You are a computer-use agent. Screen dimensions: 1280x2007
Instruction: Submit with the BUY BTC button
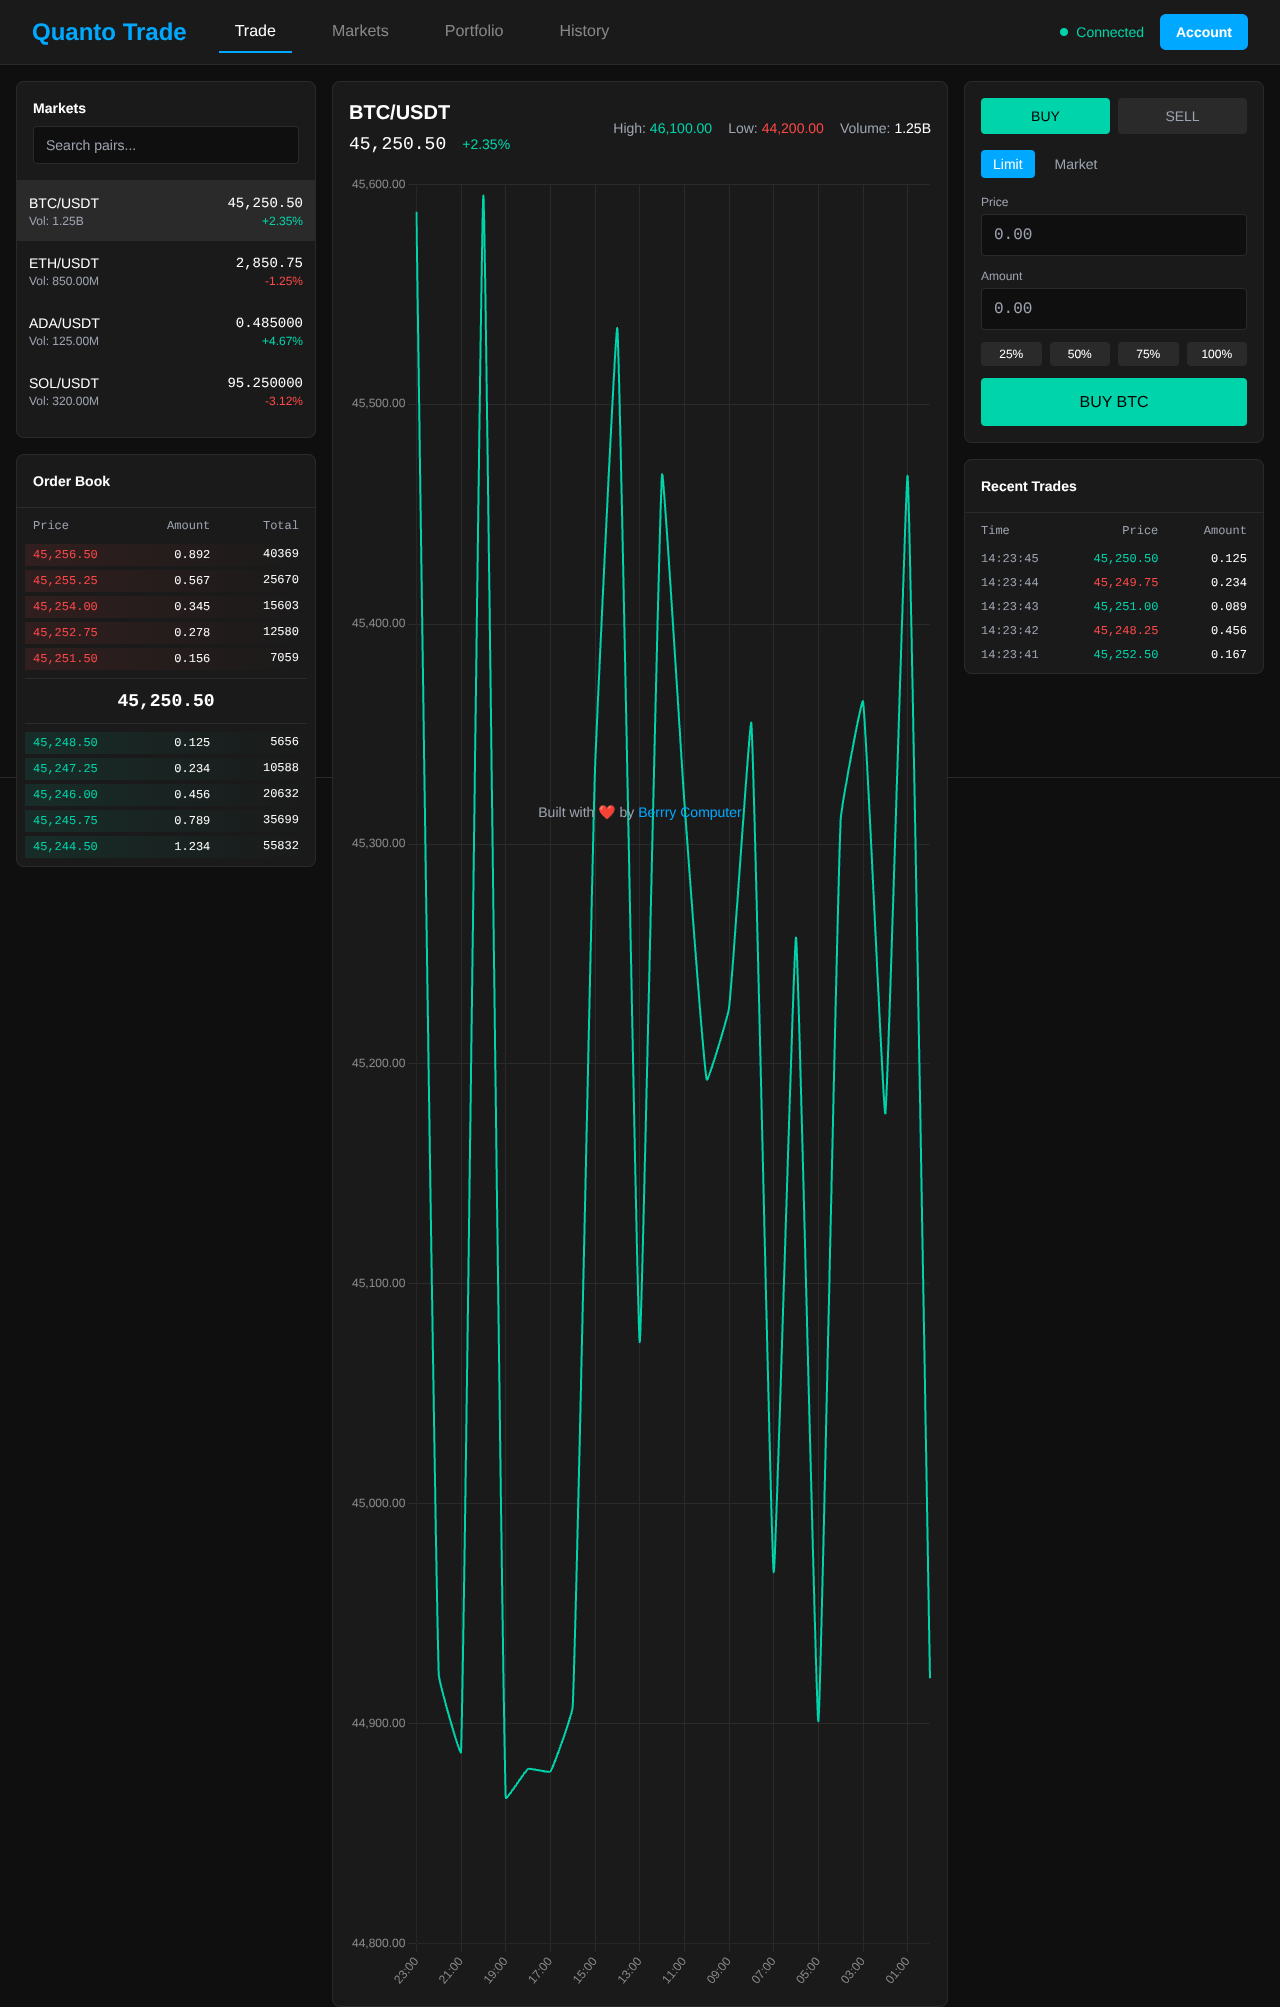(1114, 402)
